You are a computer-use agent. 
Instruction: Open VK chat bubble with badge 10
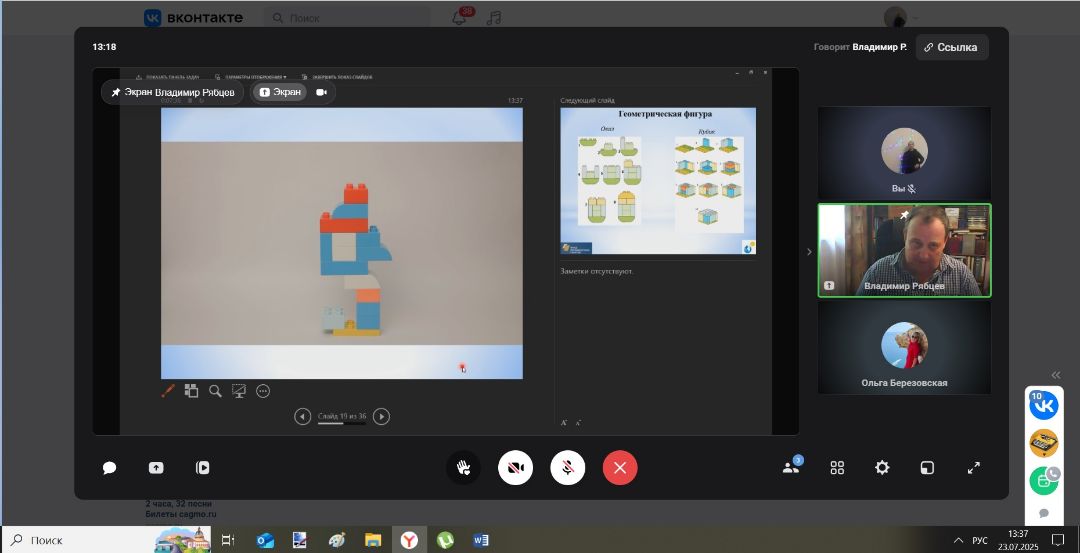(1043, 406)
